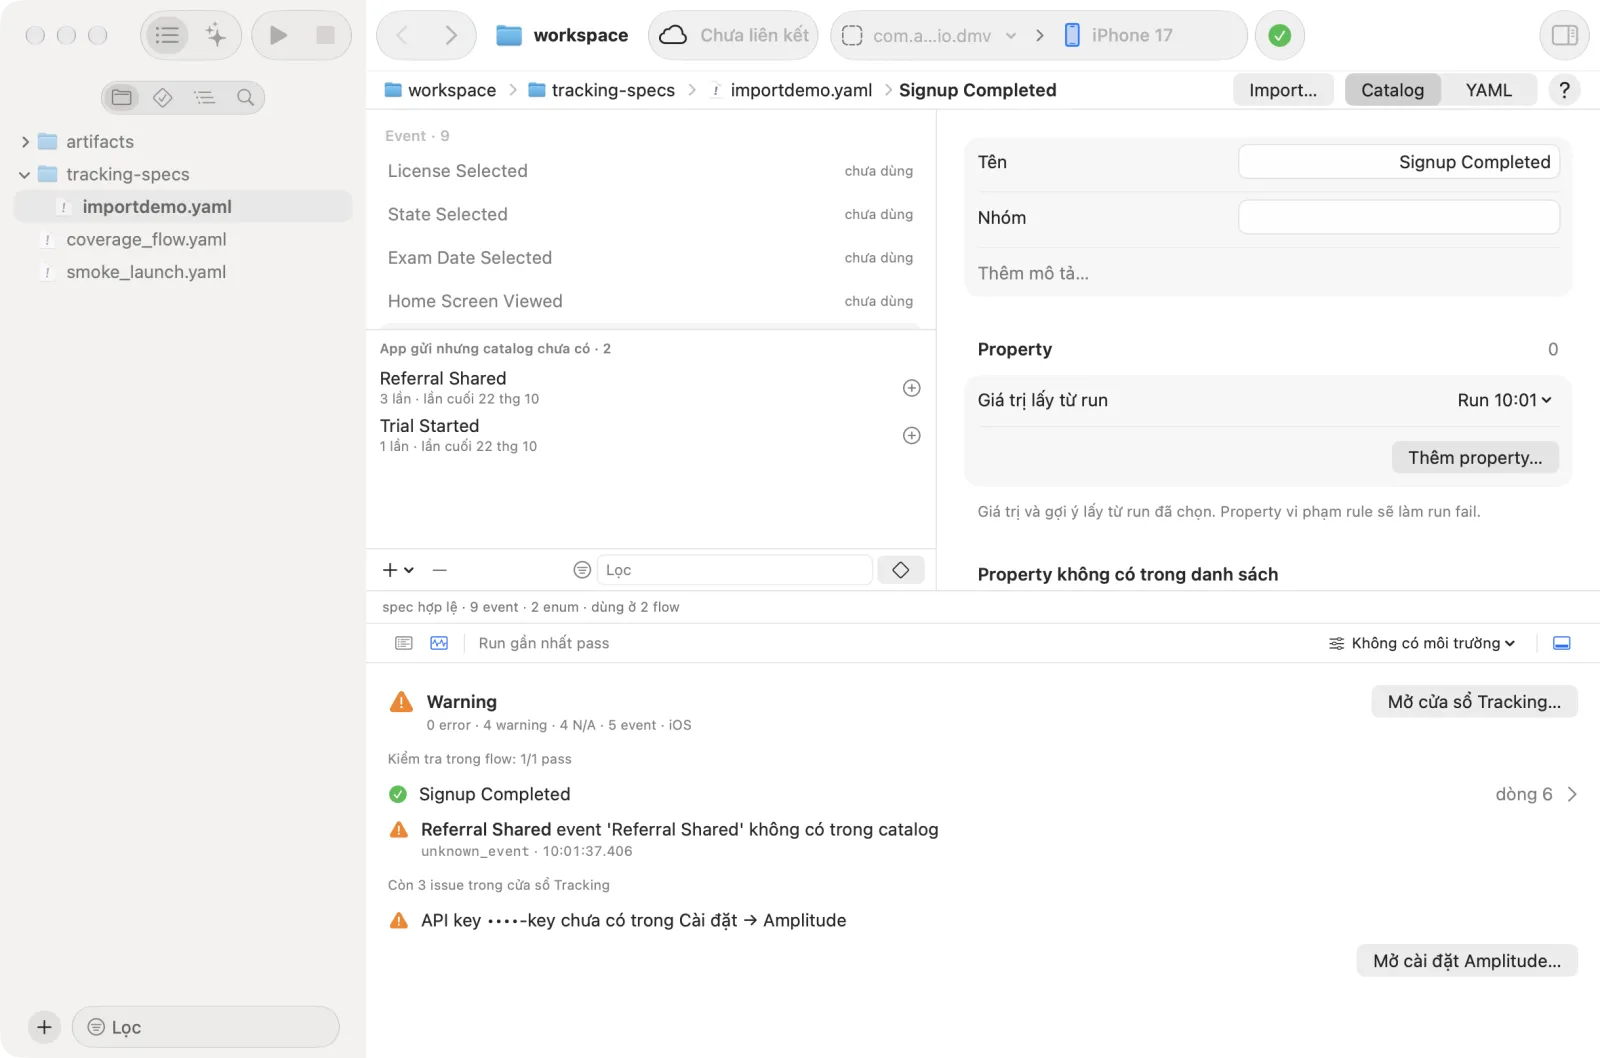
Task: Show the log list view icon
Action: (404, 643)
